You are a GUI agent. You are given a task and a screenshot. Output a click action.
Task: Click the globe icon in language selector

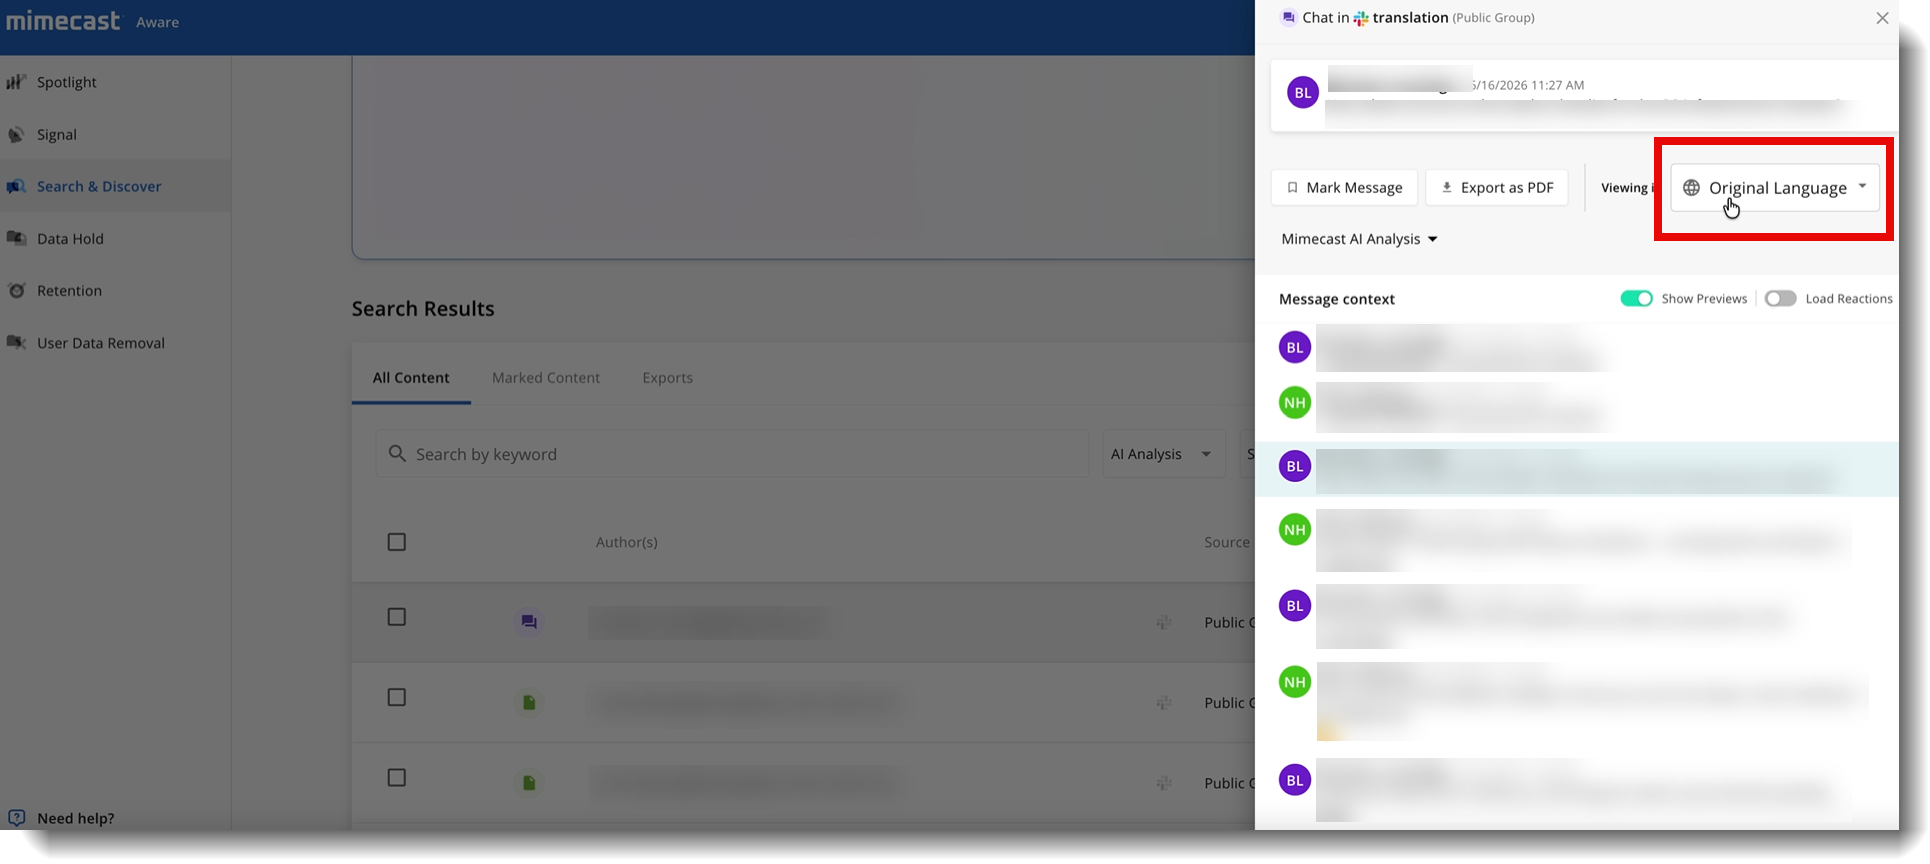click(1691, 187)
